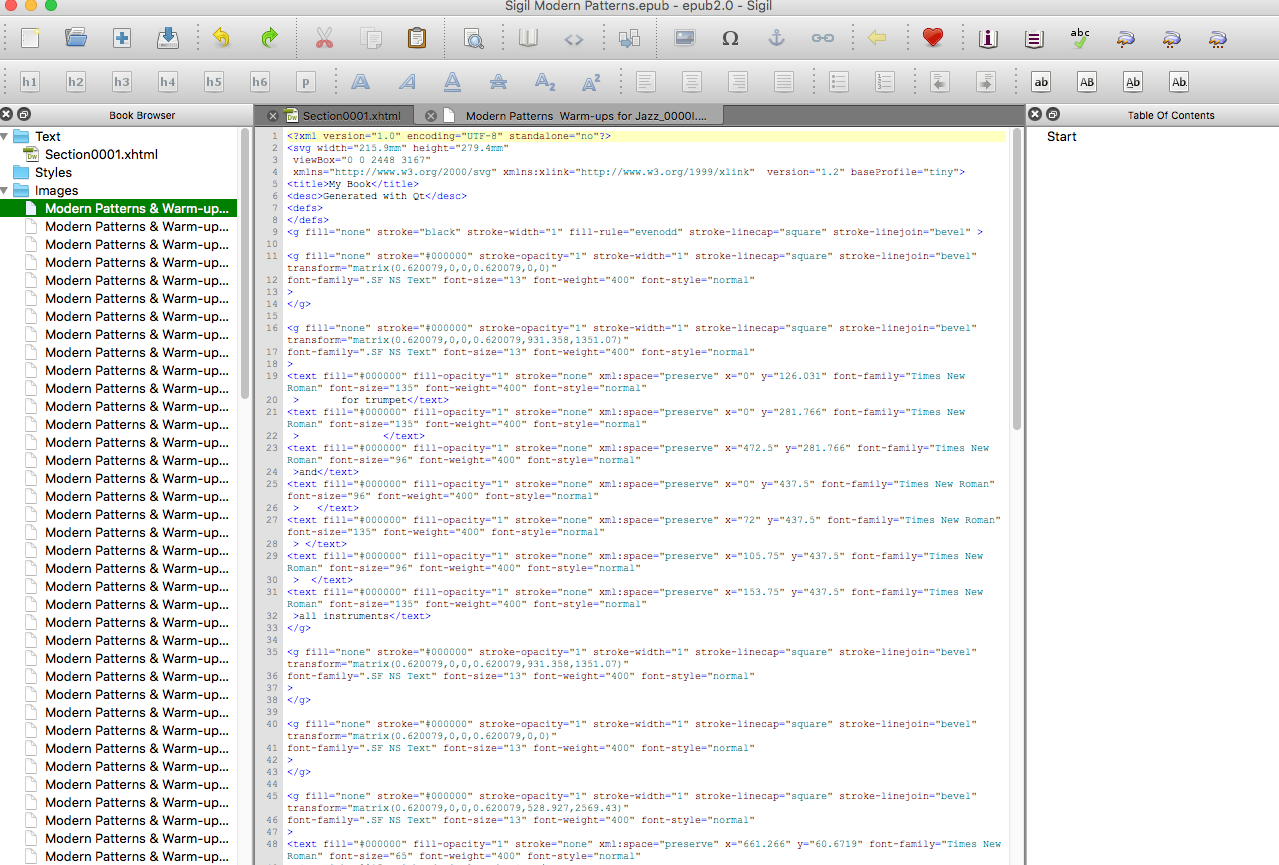Click Start entry in Table Of Contents
The height and width of the screenshot is (865, 1279).
click(1061, 137)
